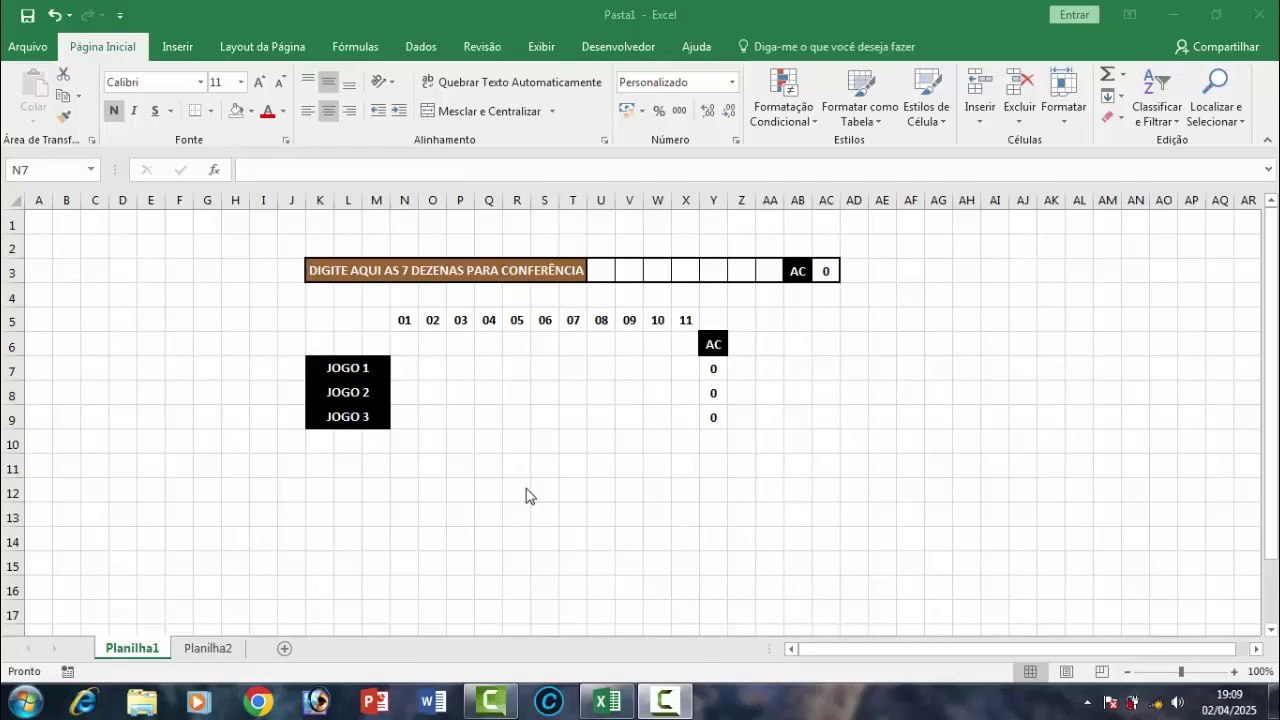Viewport: 1280px width, 720px height.
Task: Open the Planilha2 sheet tab
Action: pos(208,649)
